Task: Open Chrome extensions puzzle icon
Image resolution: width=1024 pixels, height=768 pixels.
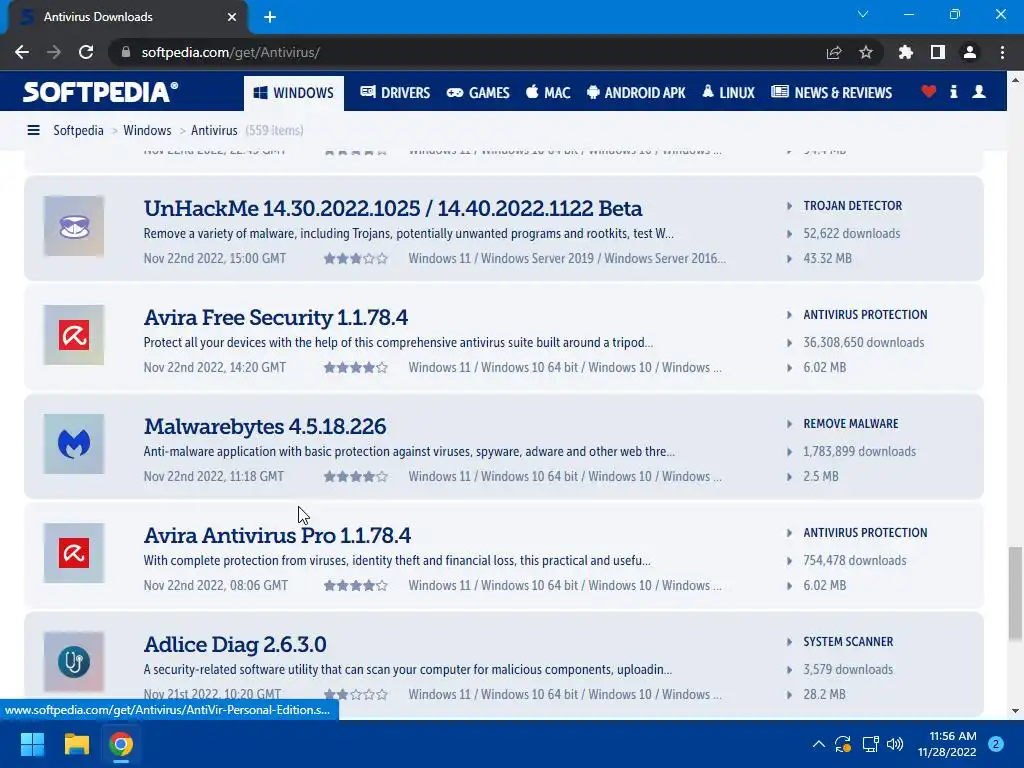Action: point(906,52)
